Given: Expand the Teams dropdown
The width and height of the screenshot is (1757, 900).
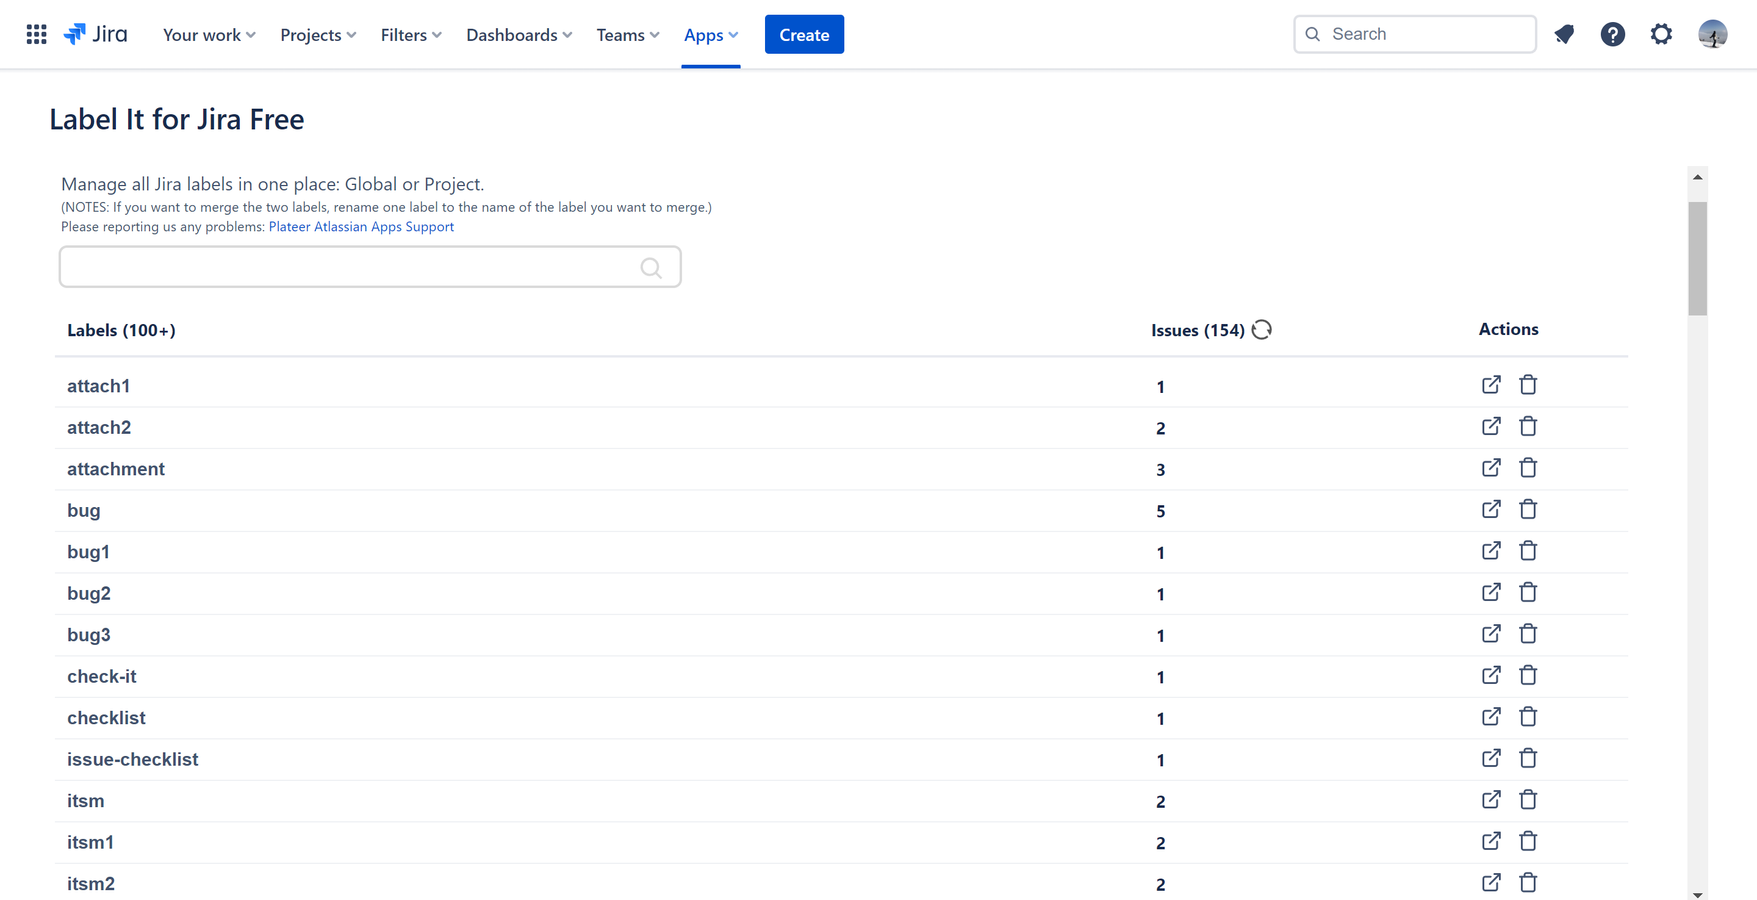Looking at the screenshot, I should (628, 34).
